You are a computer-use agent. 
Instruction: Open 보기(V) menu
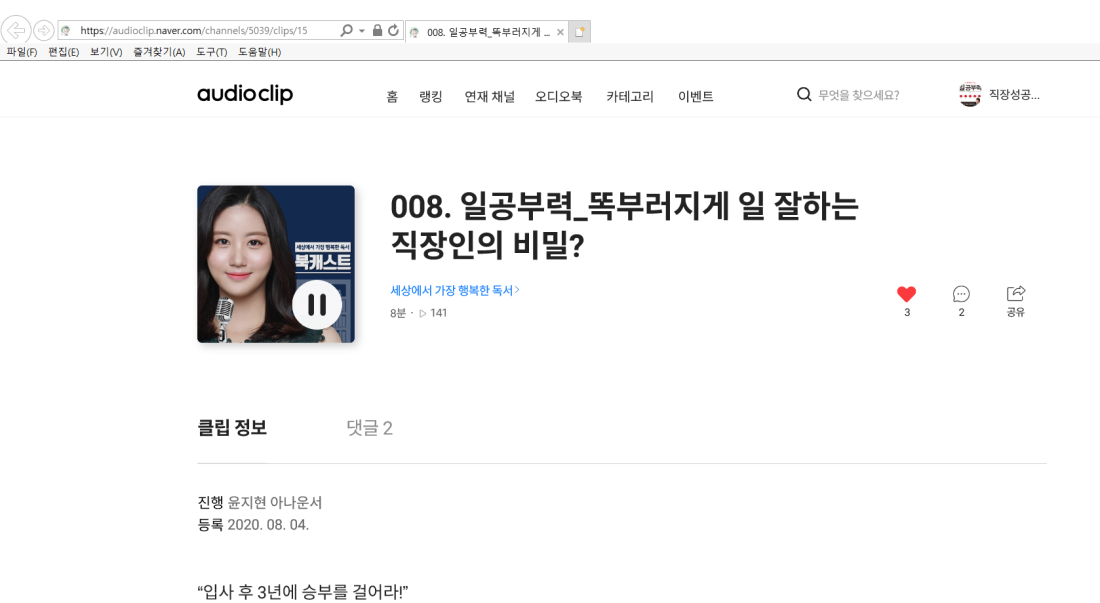(x=106, y=52)
